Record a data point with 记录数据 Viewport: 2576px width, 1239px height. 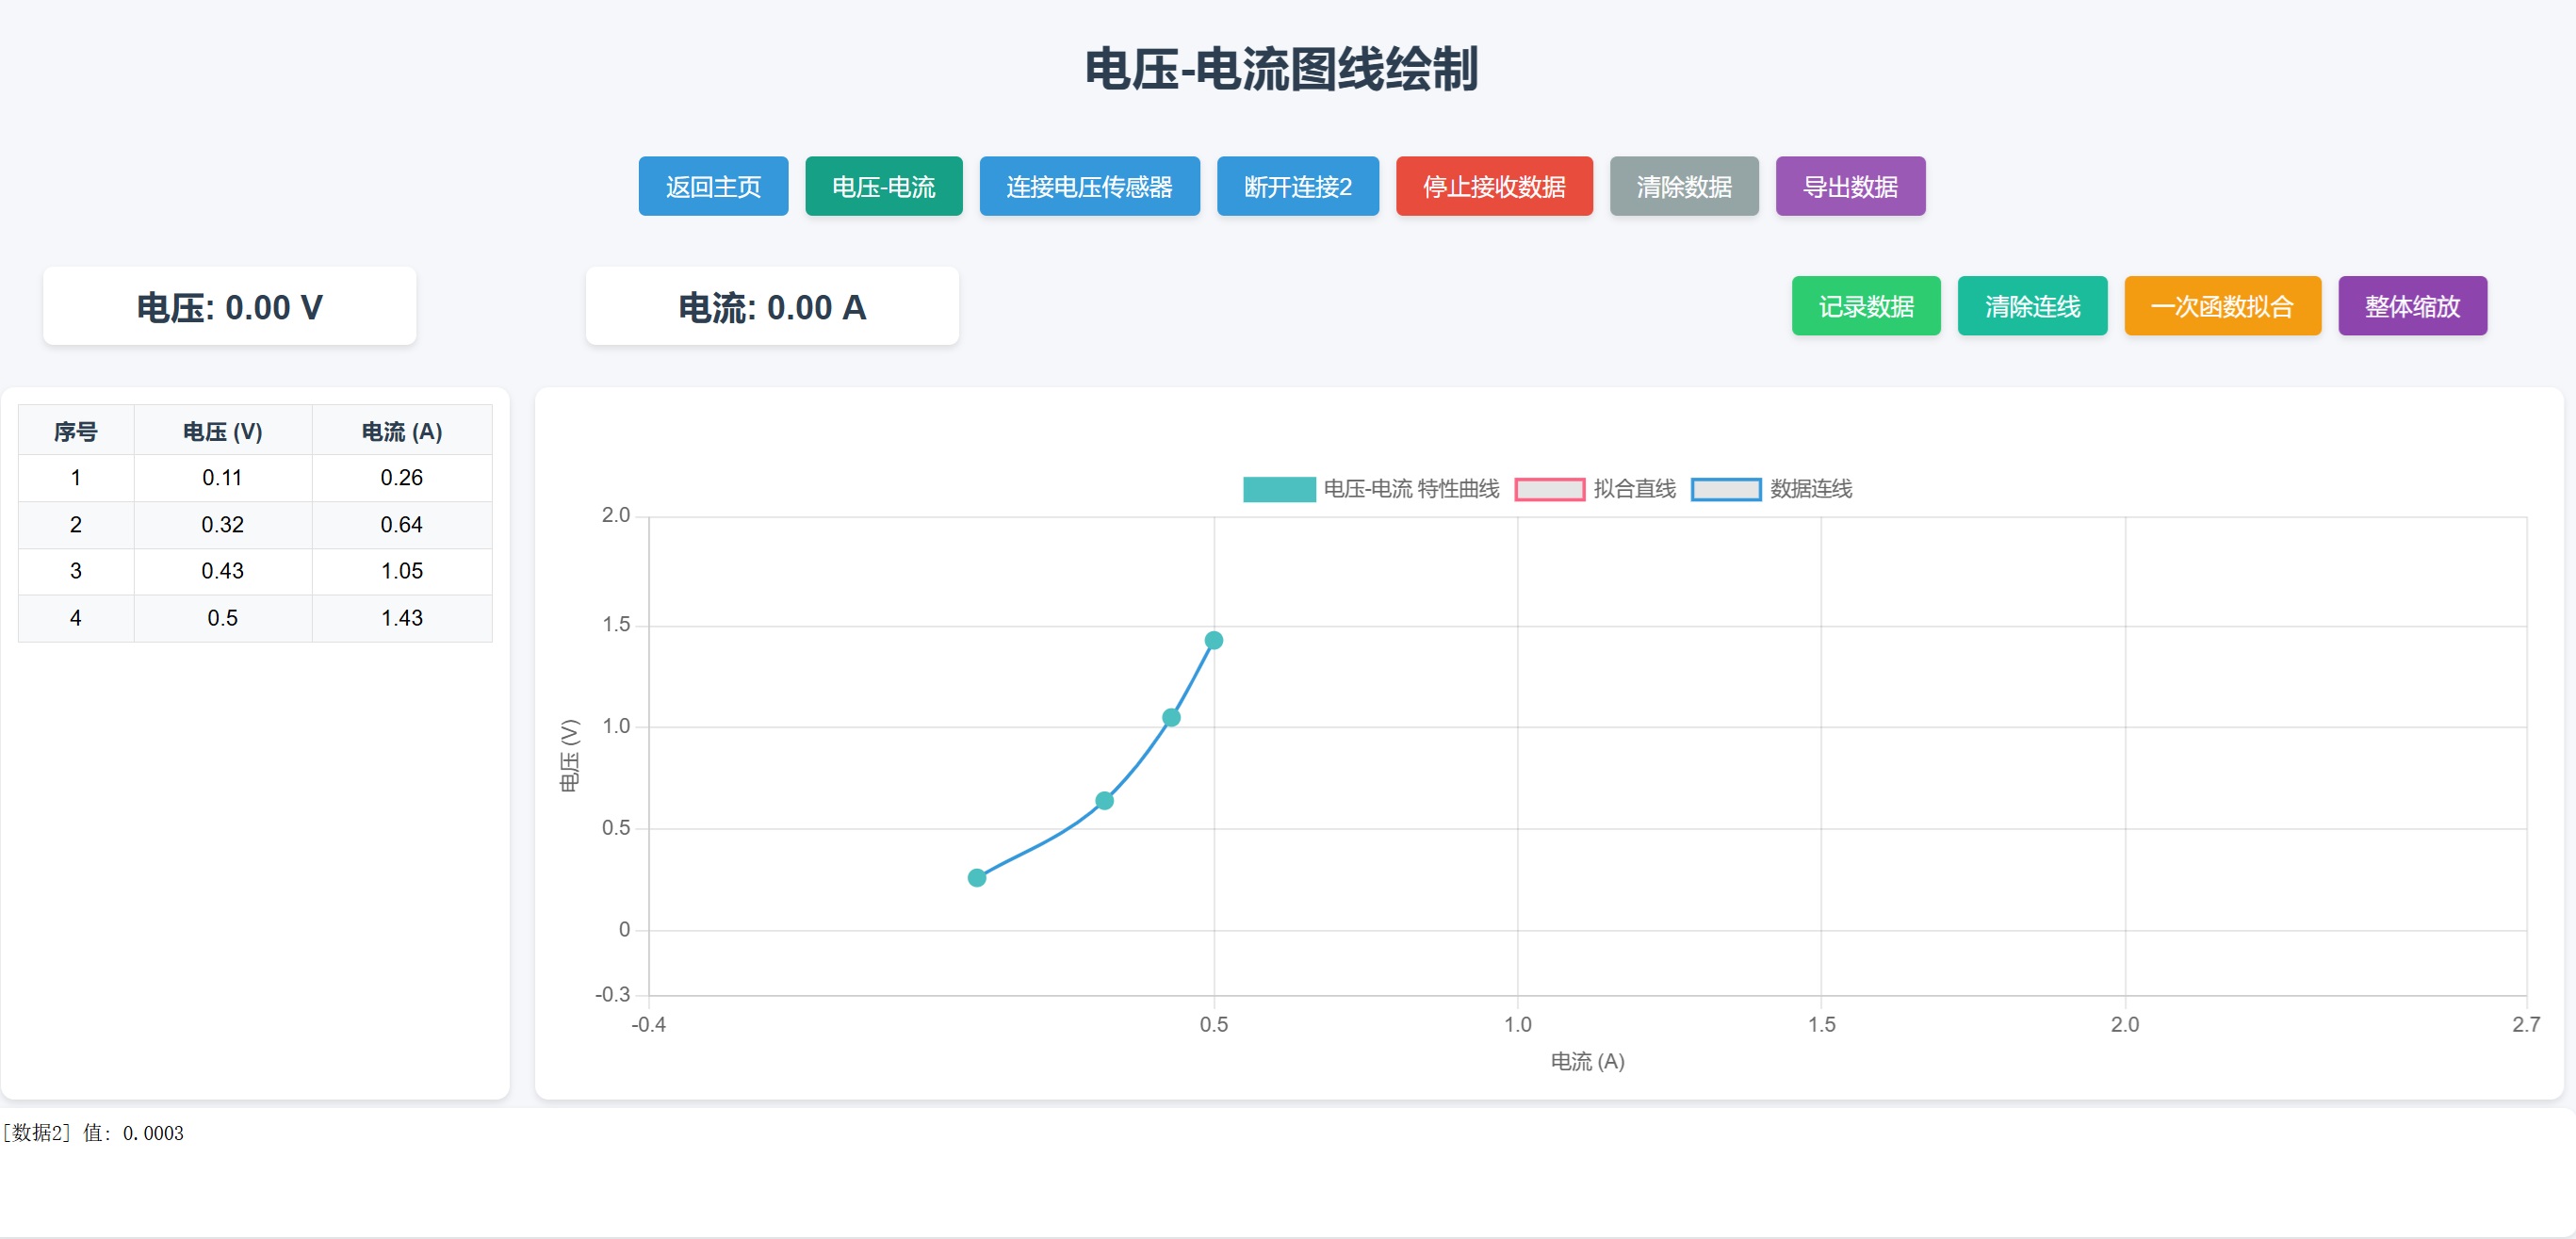(x=1865, y=306)
